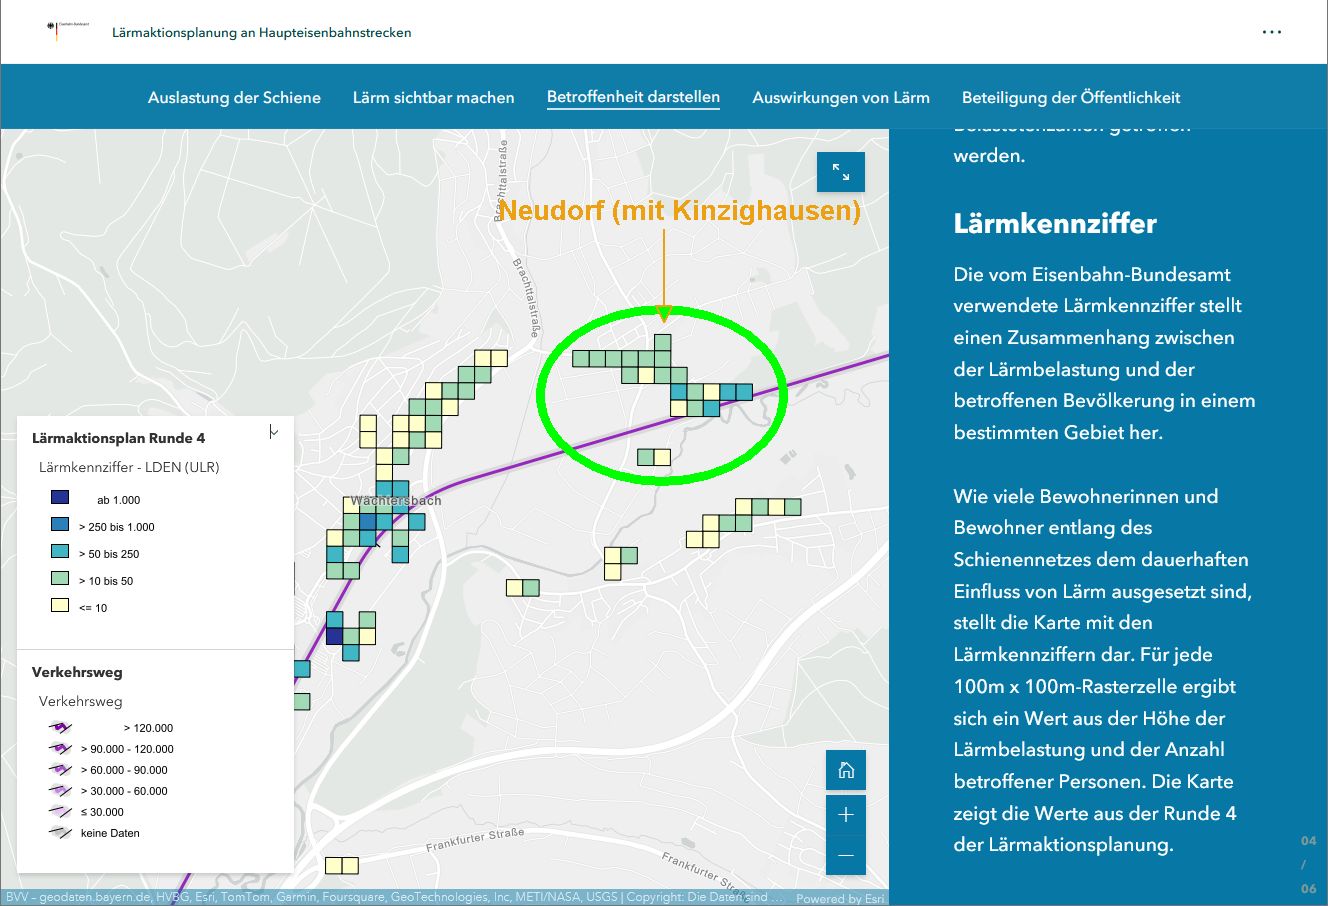Click the 'keine Daten' Verkehrsweg legend symbol
Screen dimensions: 1328x906
61,833
